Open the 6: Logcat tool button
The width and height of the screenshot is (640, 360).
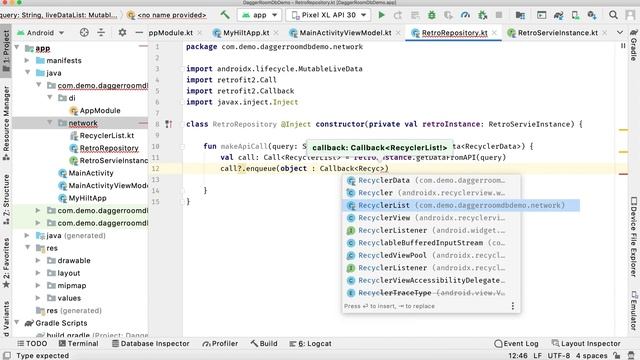point(310,344)
